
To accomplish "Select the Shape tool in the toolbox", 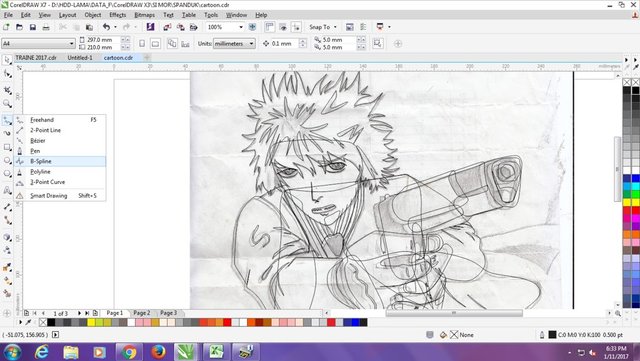I will [x=7, y=74].
